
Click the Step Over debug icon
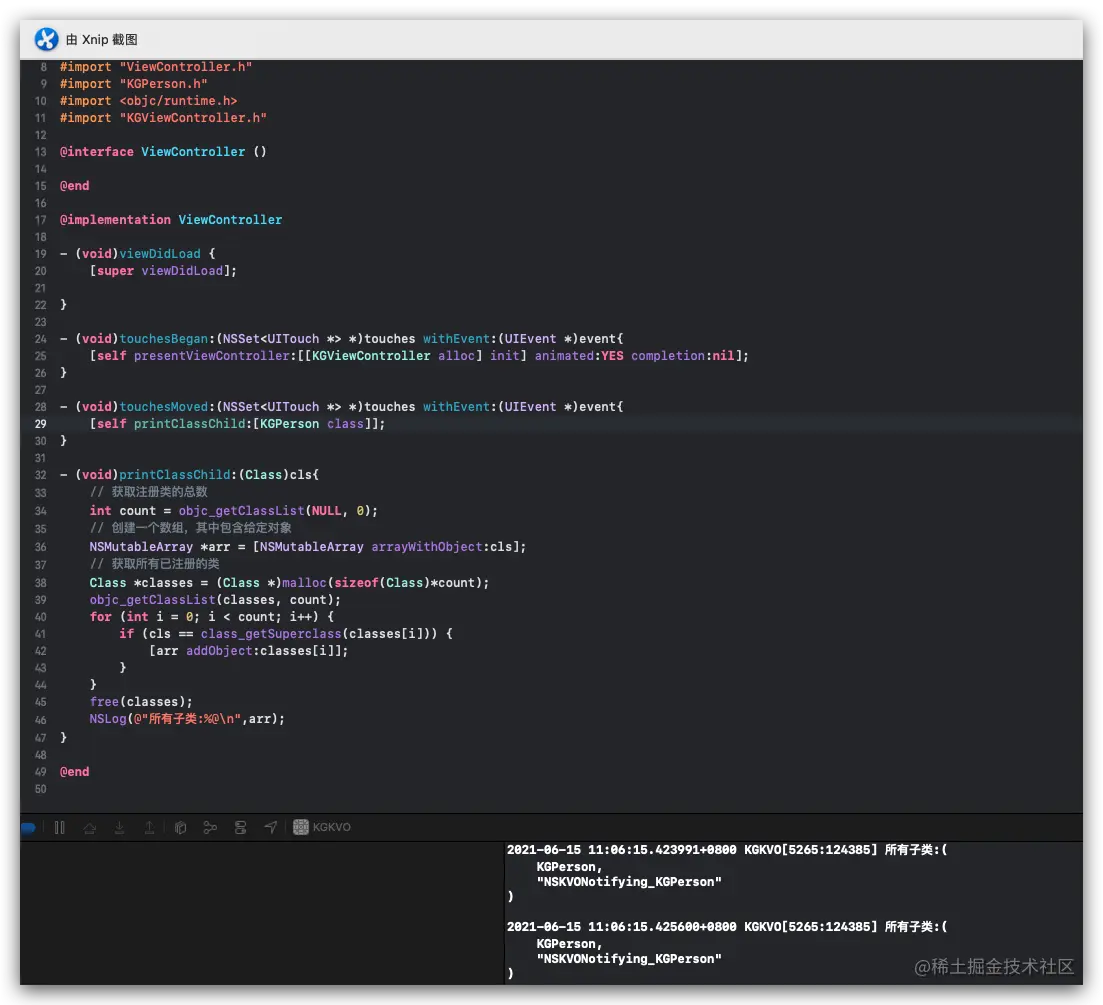click(x=89, y=828)
